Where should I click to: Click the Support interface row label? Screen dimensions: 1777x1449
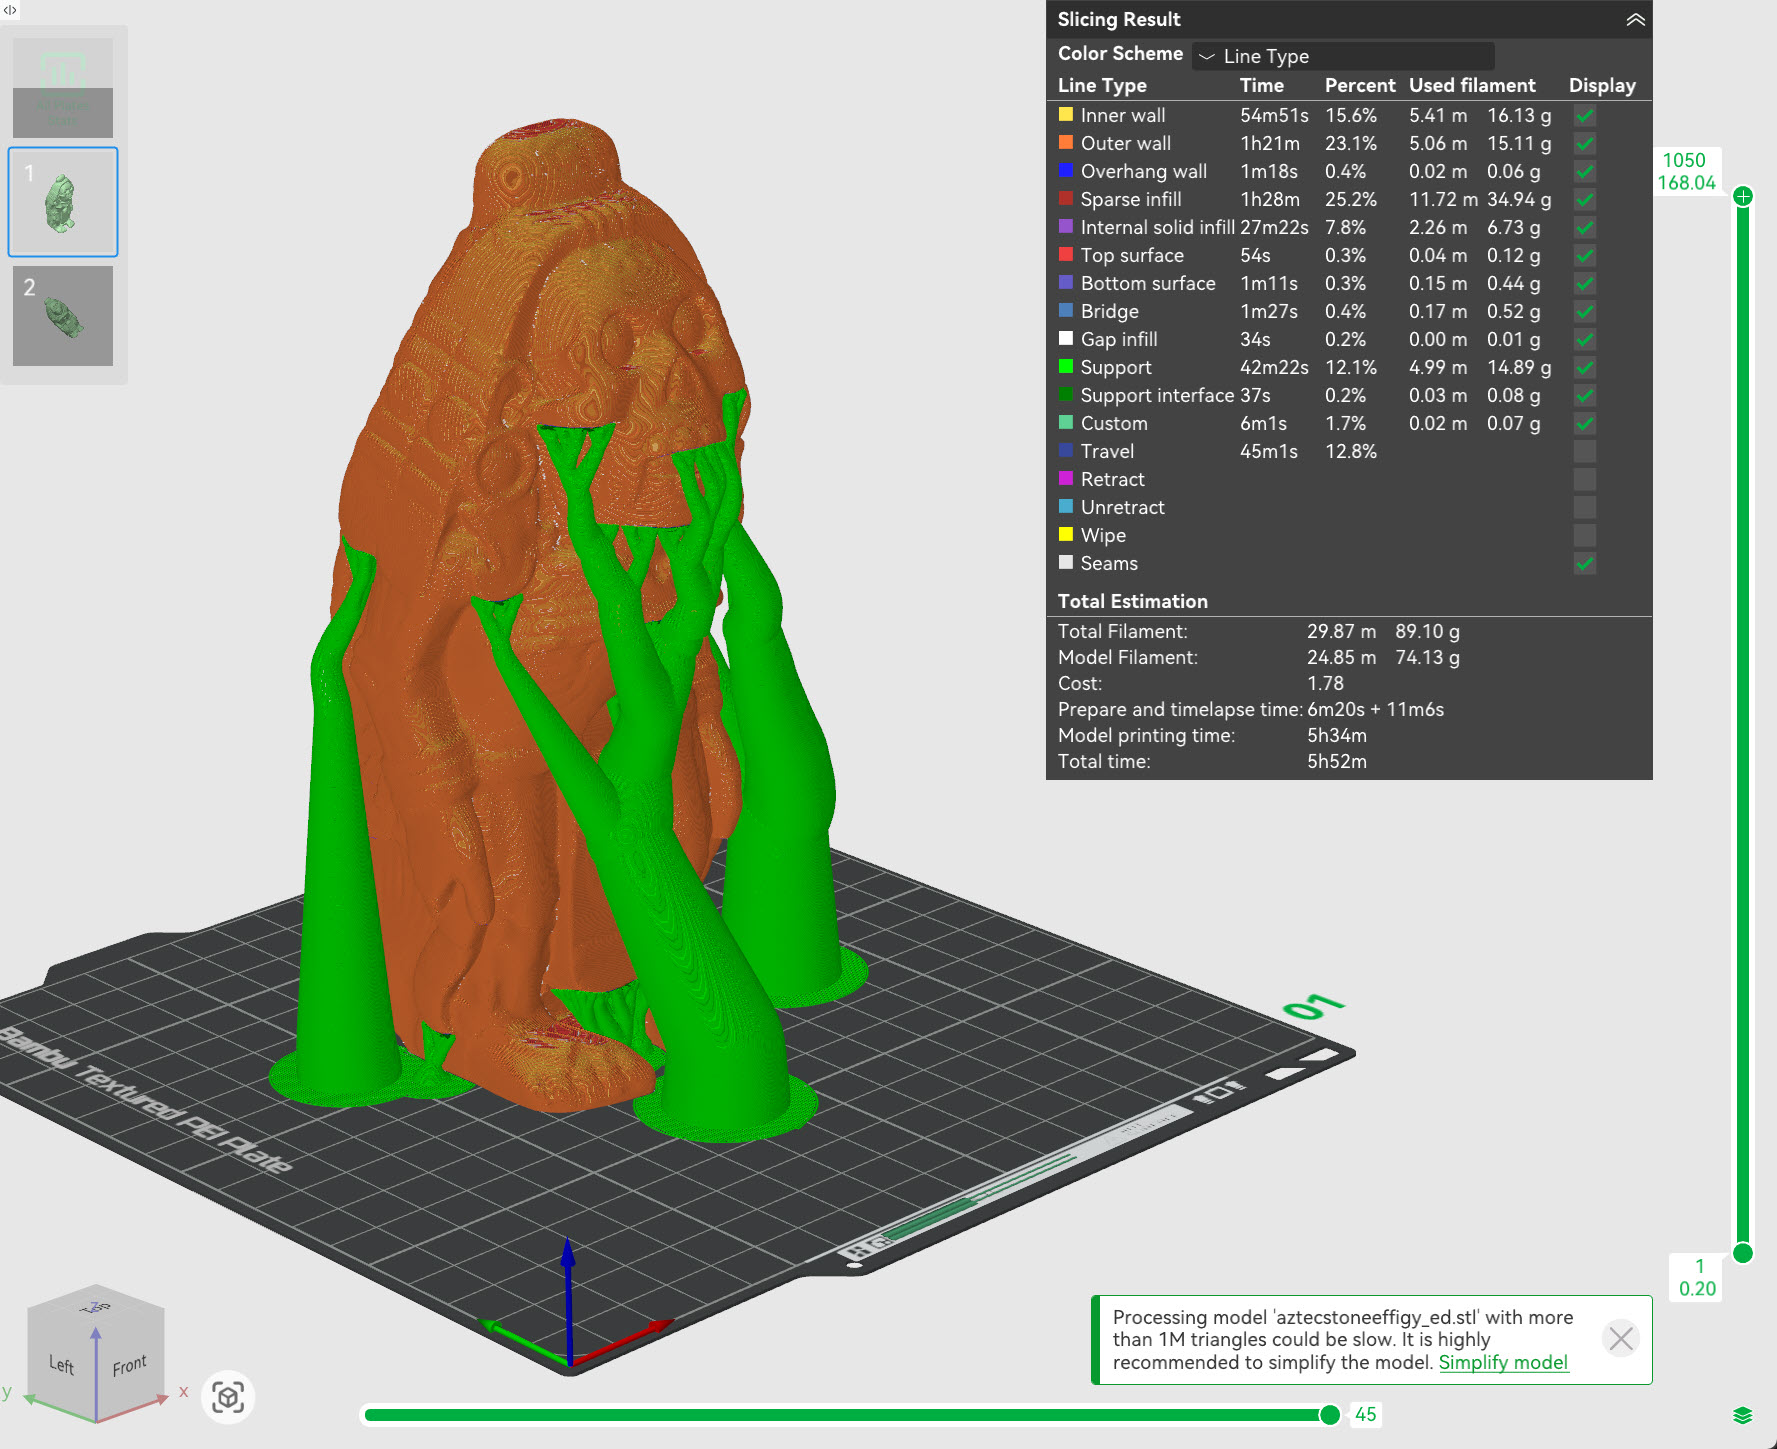coord(1157,395)
